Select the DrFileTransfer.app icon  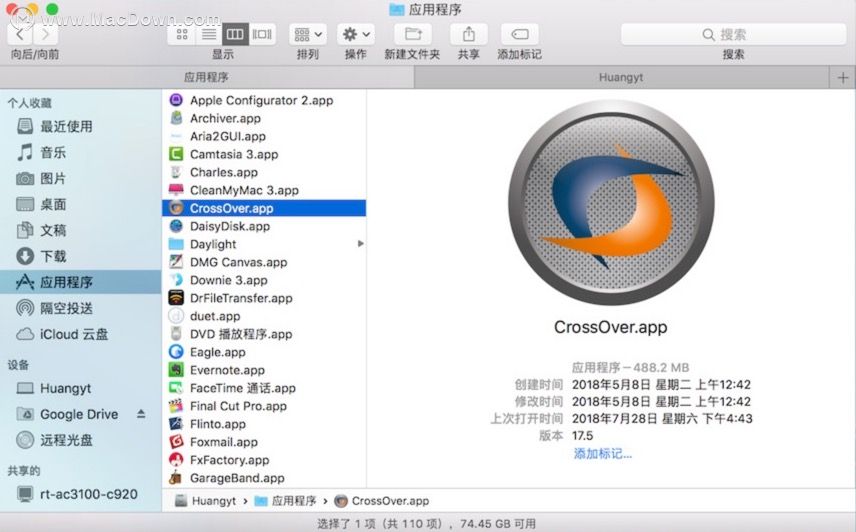tap(176, 298)
